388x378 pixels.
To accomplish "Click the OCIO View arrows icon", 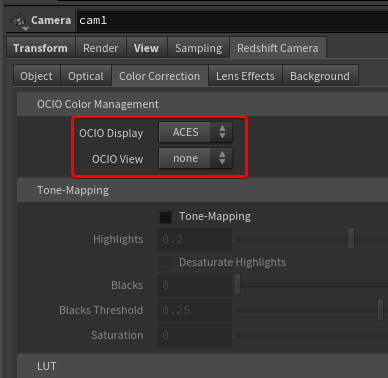I will pos(222,158).
